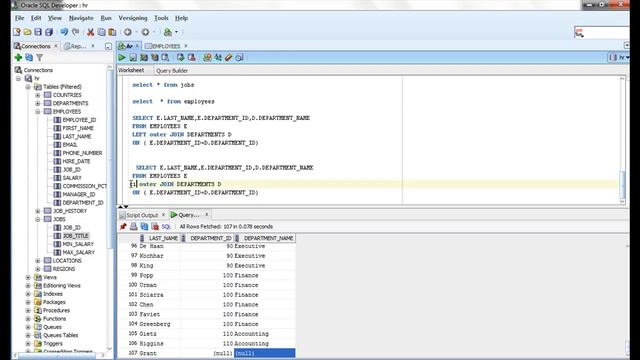The width and height of the screenshot is (640, 360).
Task: Open the connection dropdown arrow in main toolbar
Action: click(176, 32)
